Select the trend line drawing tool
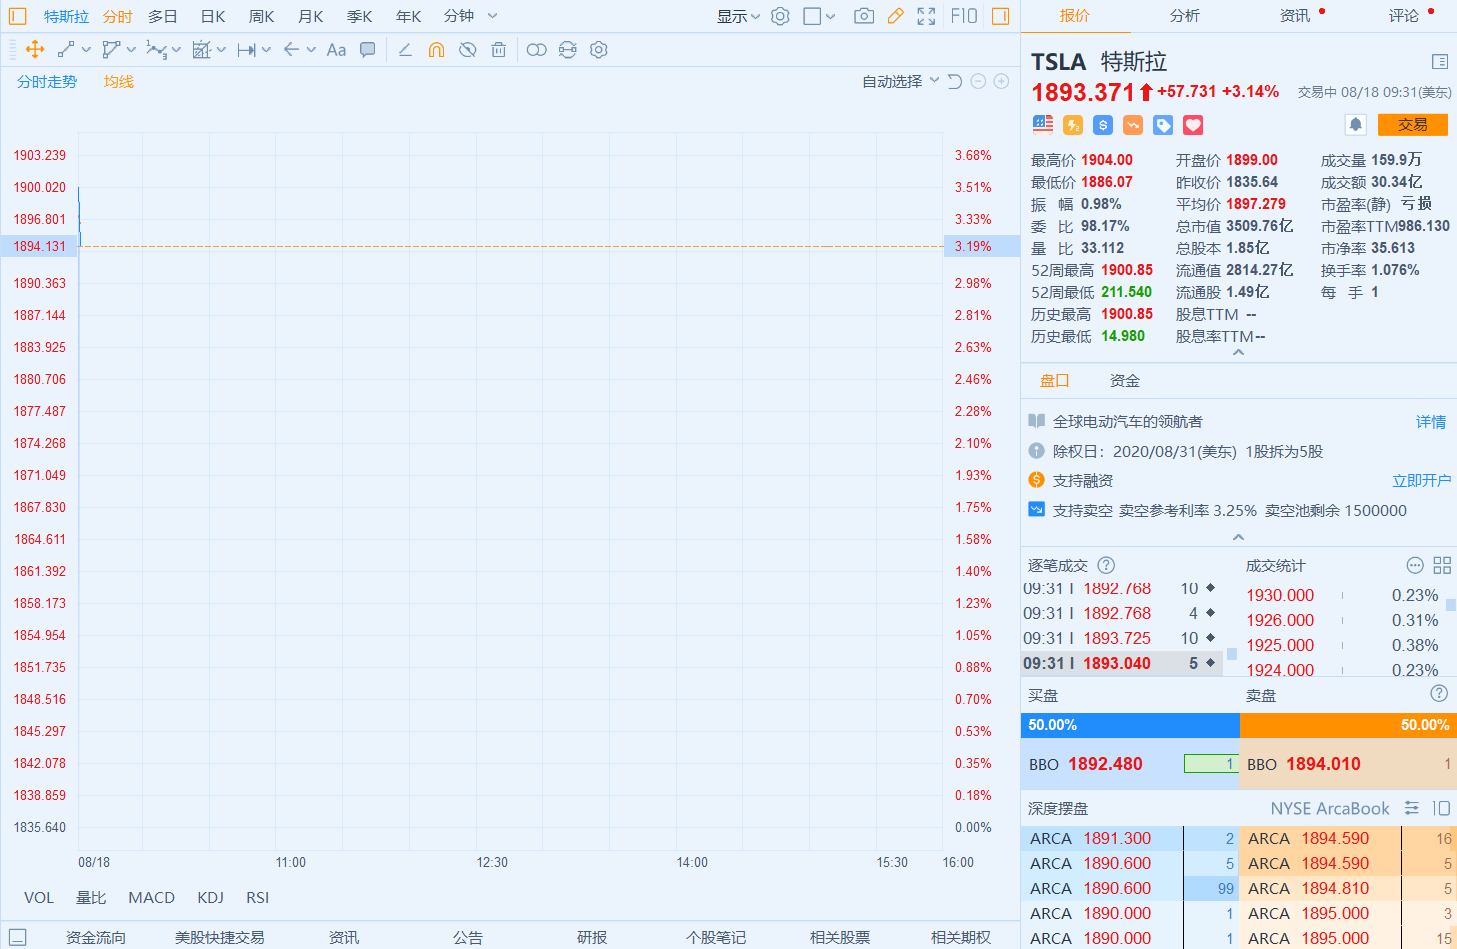 (66, 50)
